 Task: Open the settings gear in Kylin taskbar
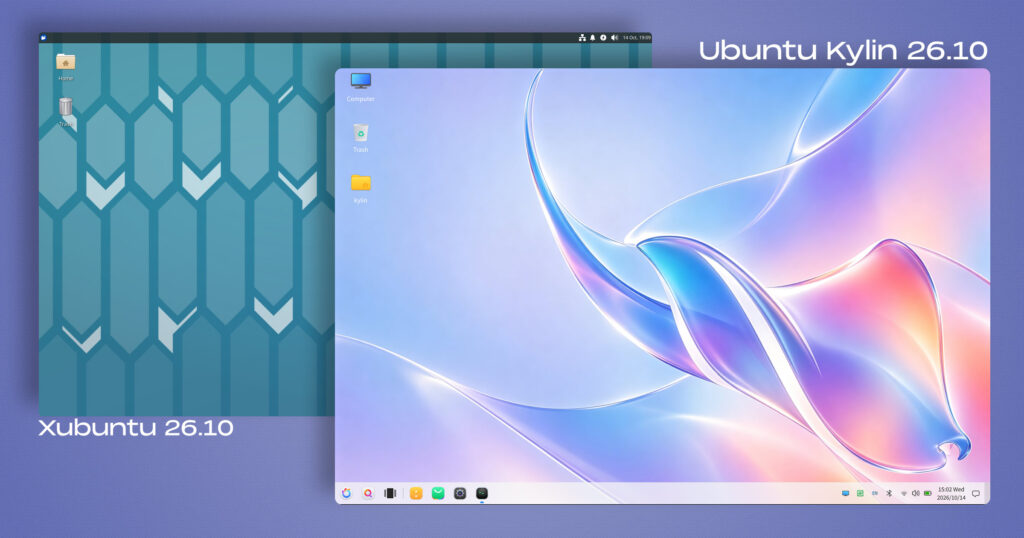click(x=460, y=494)
